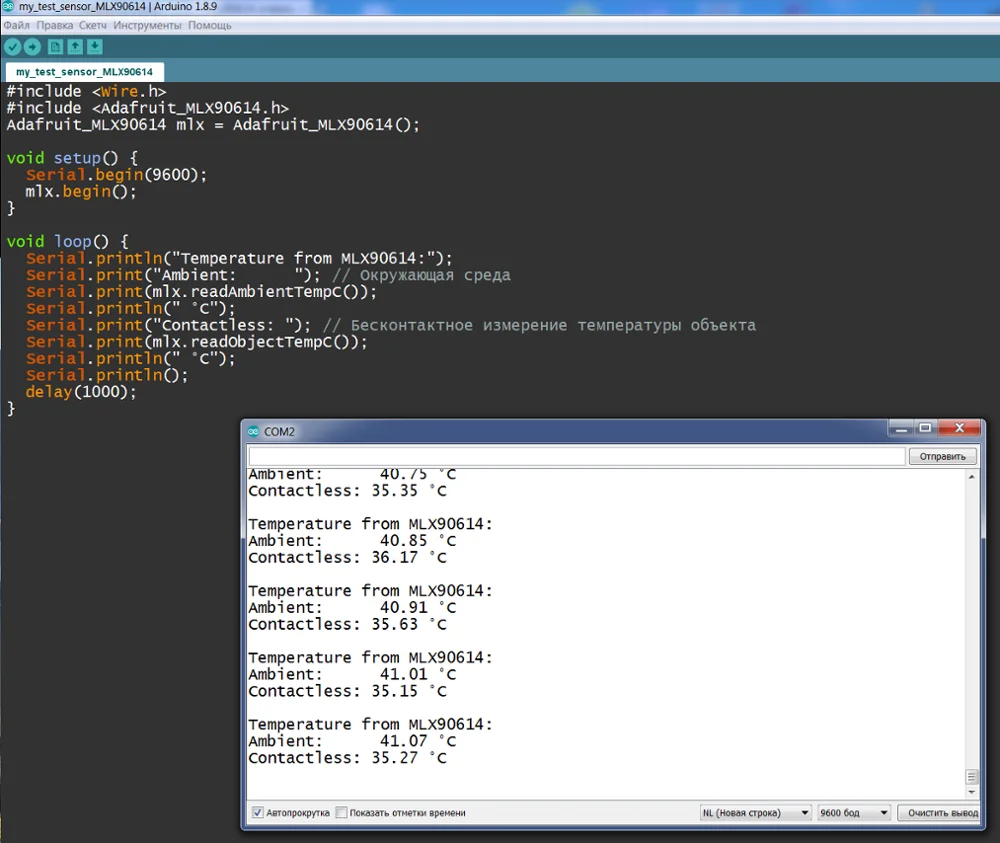Click the Save sketch icon
Viewport: 1000px width, 843px height.
coord(94,47)
